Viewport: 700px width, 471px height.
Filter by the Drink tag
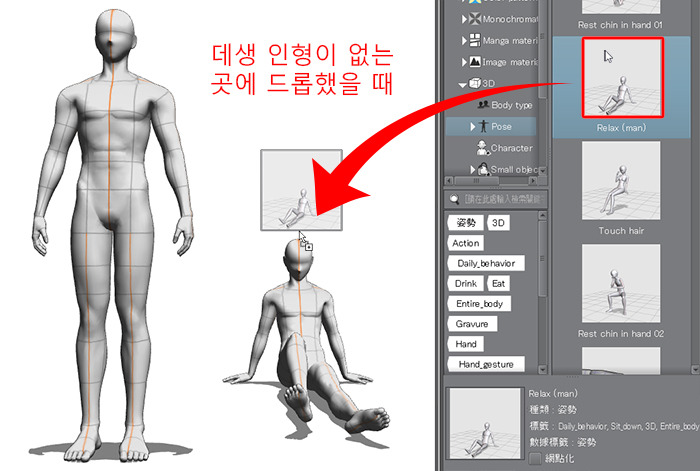tap(466, 283)
